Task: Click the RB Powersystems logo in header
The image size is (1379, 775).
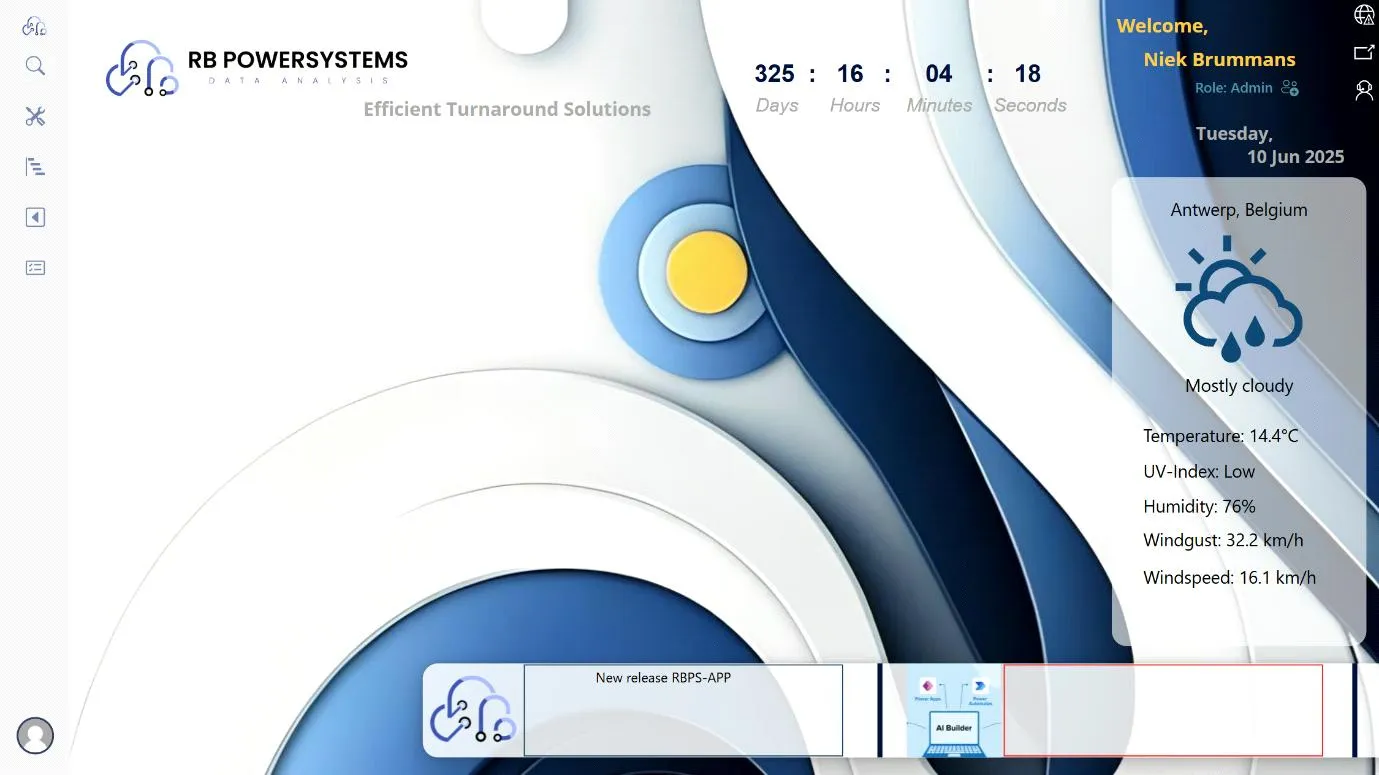Action: (x=257, y=68)
